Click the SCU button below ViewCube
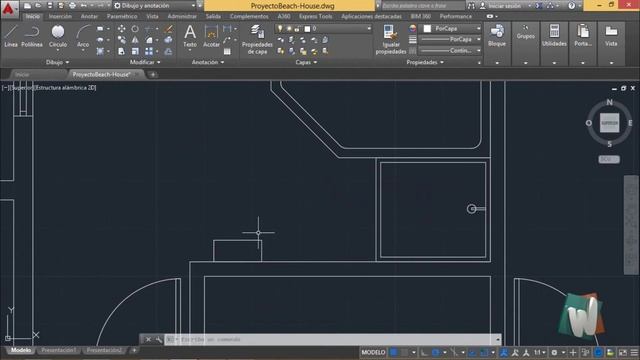This screenshot has height=360, width=640. coord(609,159)
